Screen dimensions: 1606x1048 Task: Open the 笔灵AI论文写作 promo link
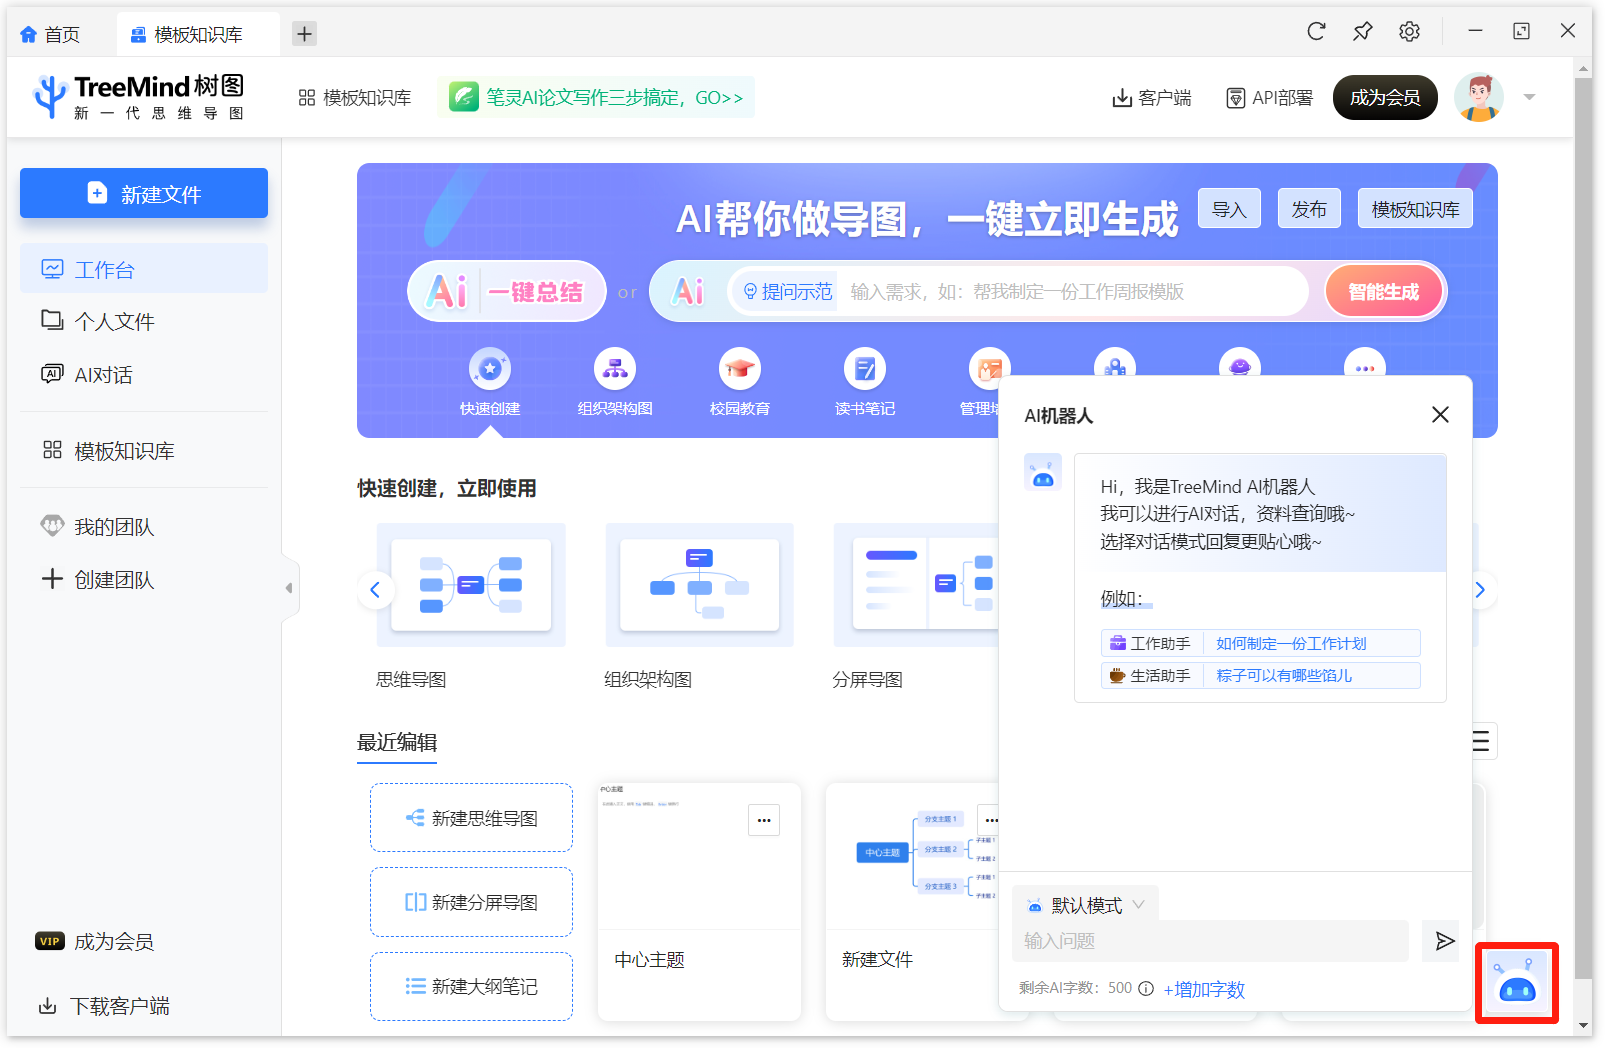(596, 97)
